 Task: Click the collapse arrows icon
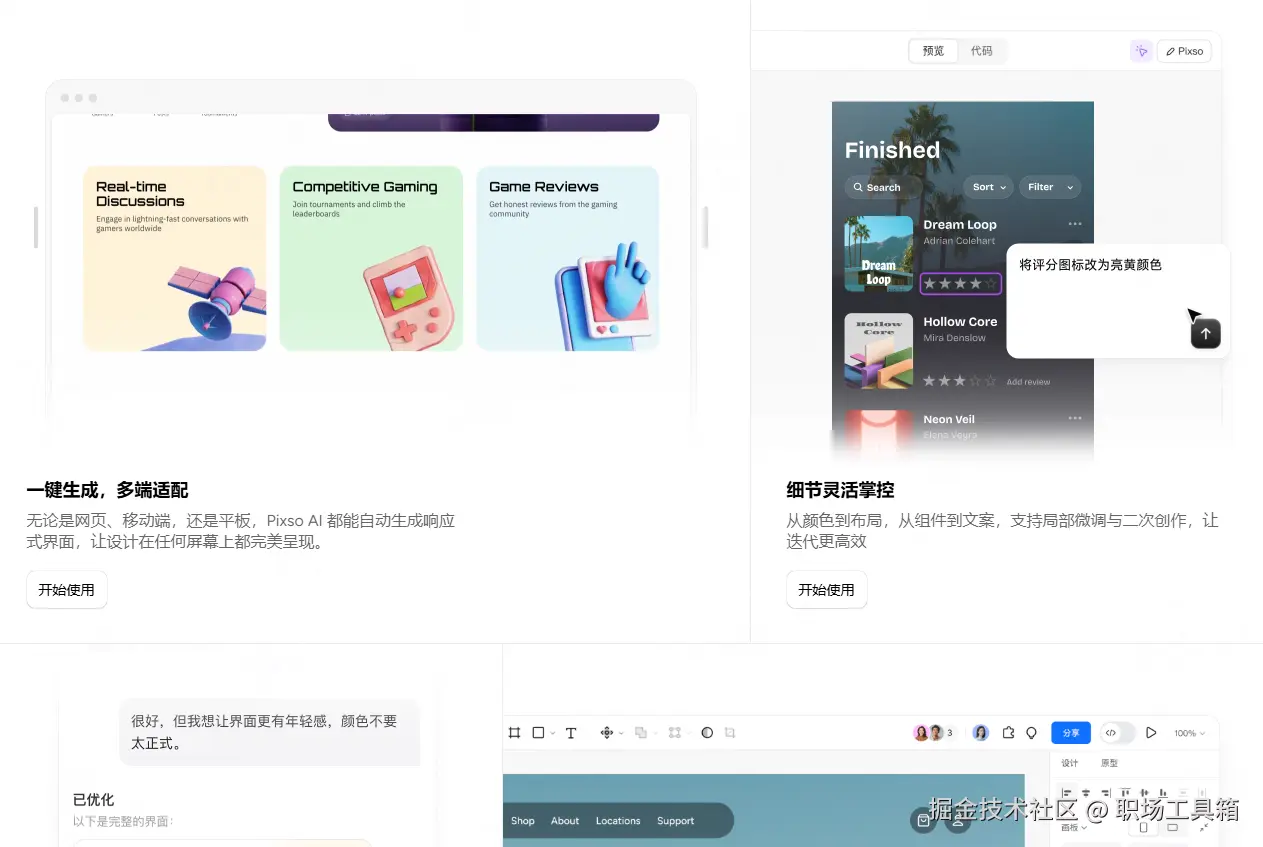pyautogui.click(x=1203, y=828)
